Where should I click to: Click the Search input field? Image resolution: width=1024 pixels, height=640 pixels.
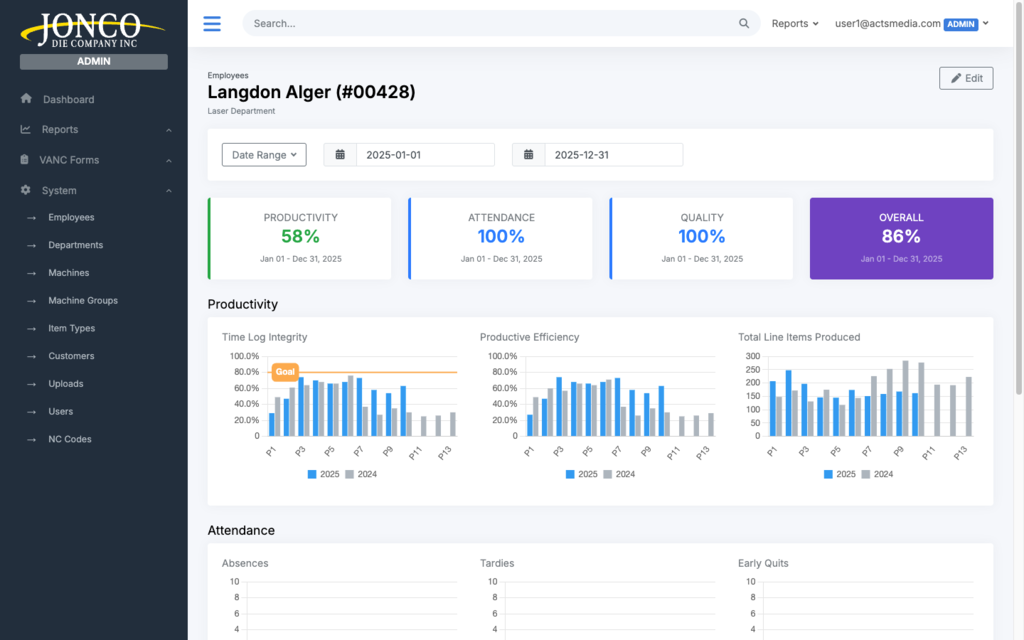coord(490,24)
